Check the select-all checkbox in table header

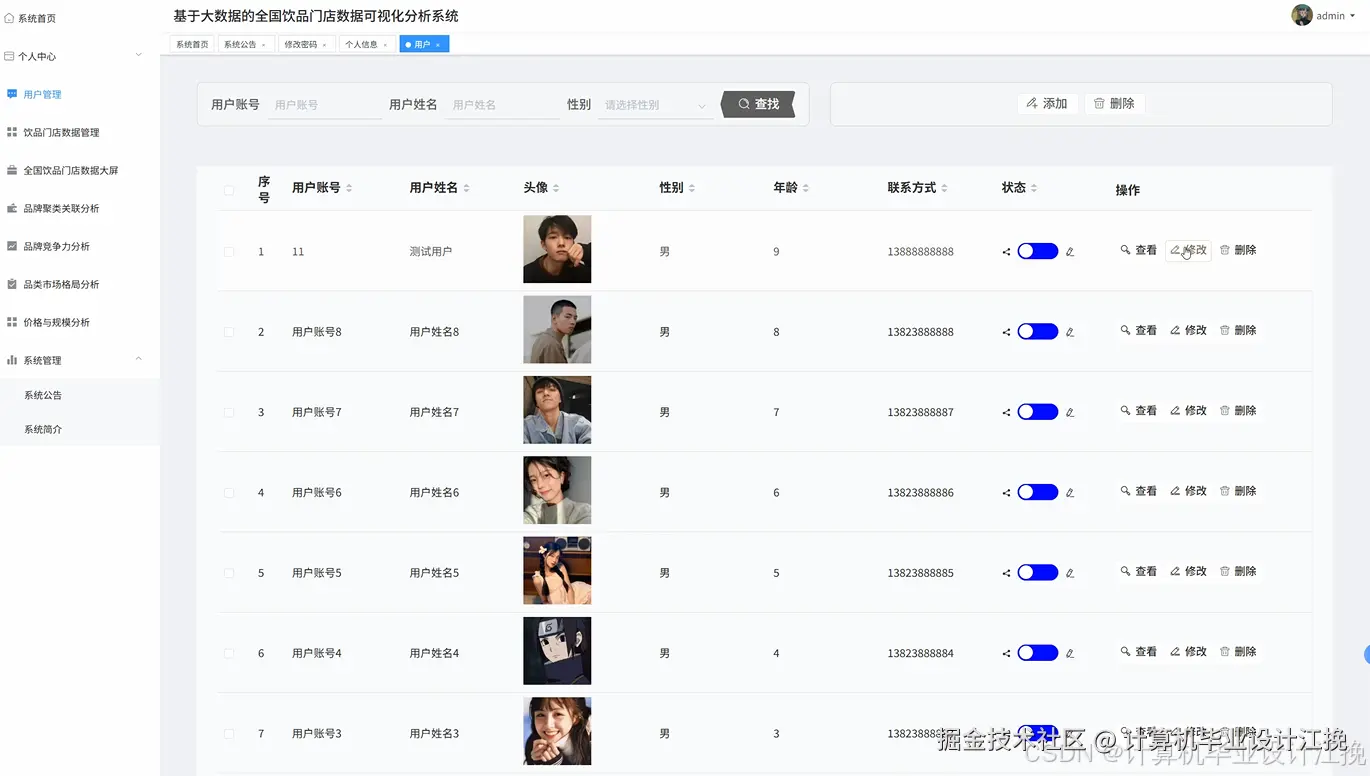(229, 190)
